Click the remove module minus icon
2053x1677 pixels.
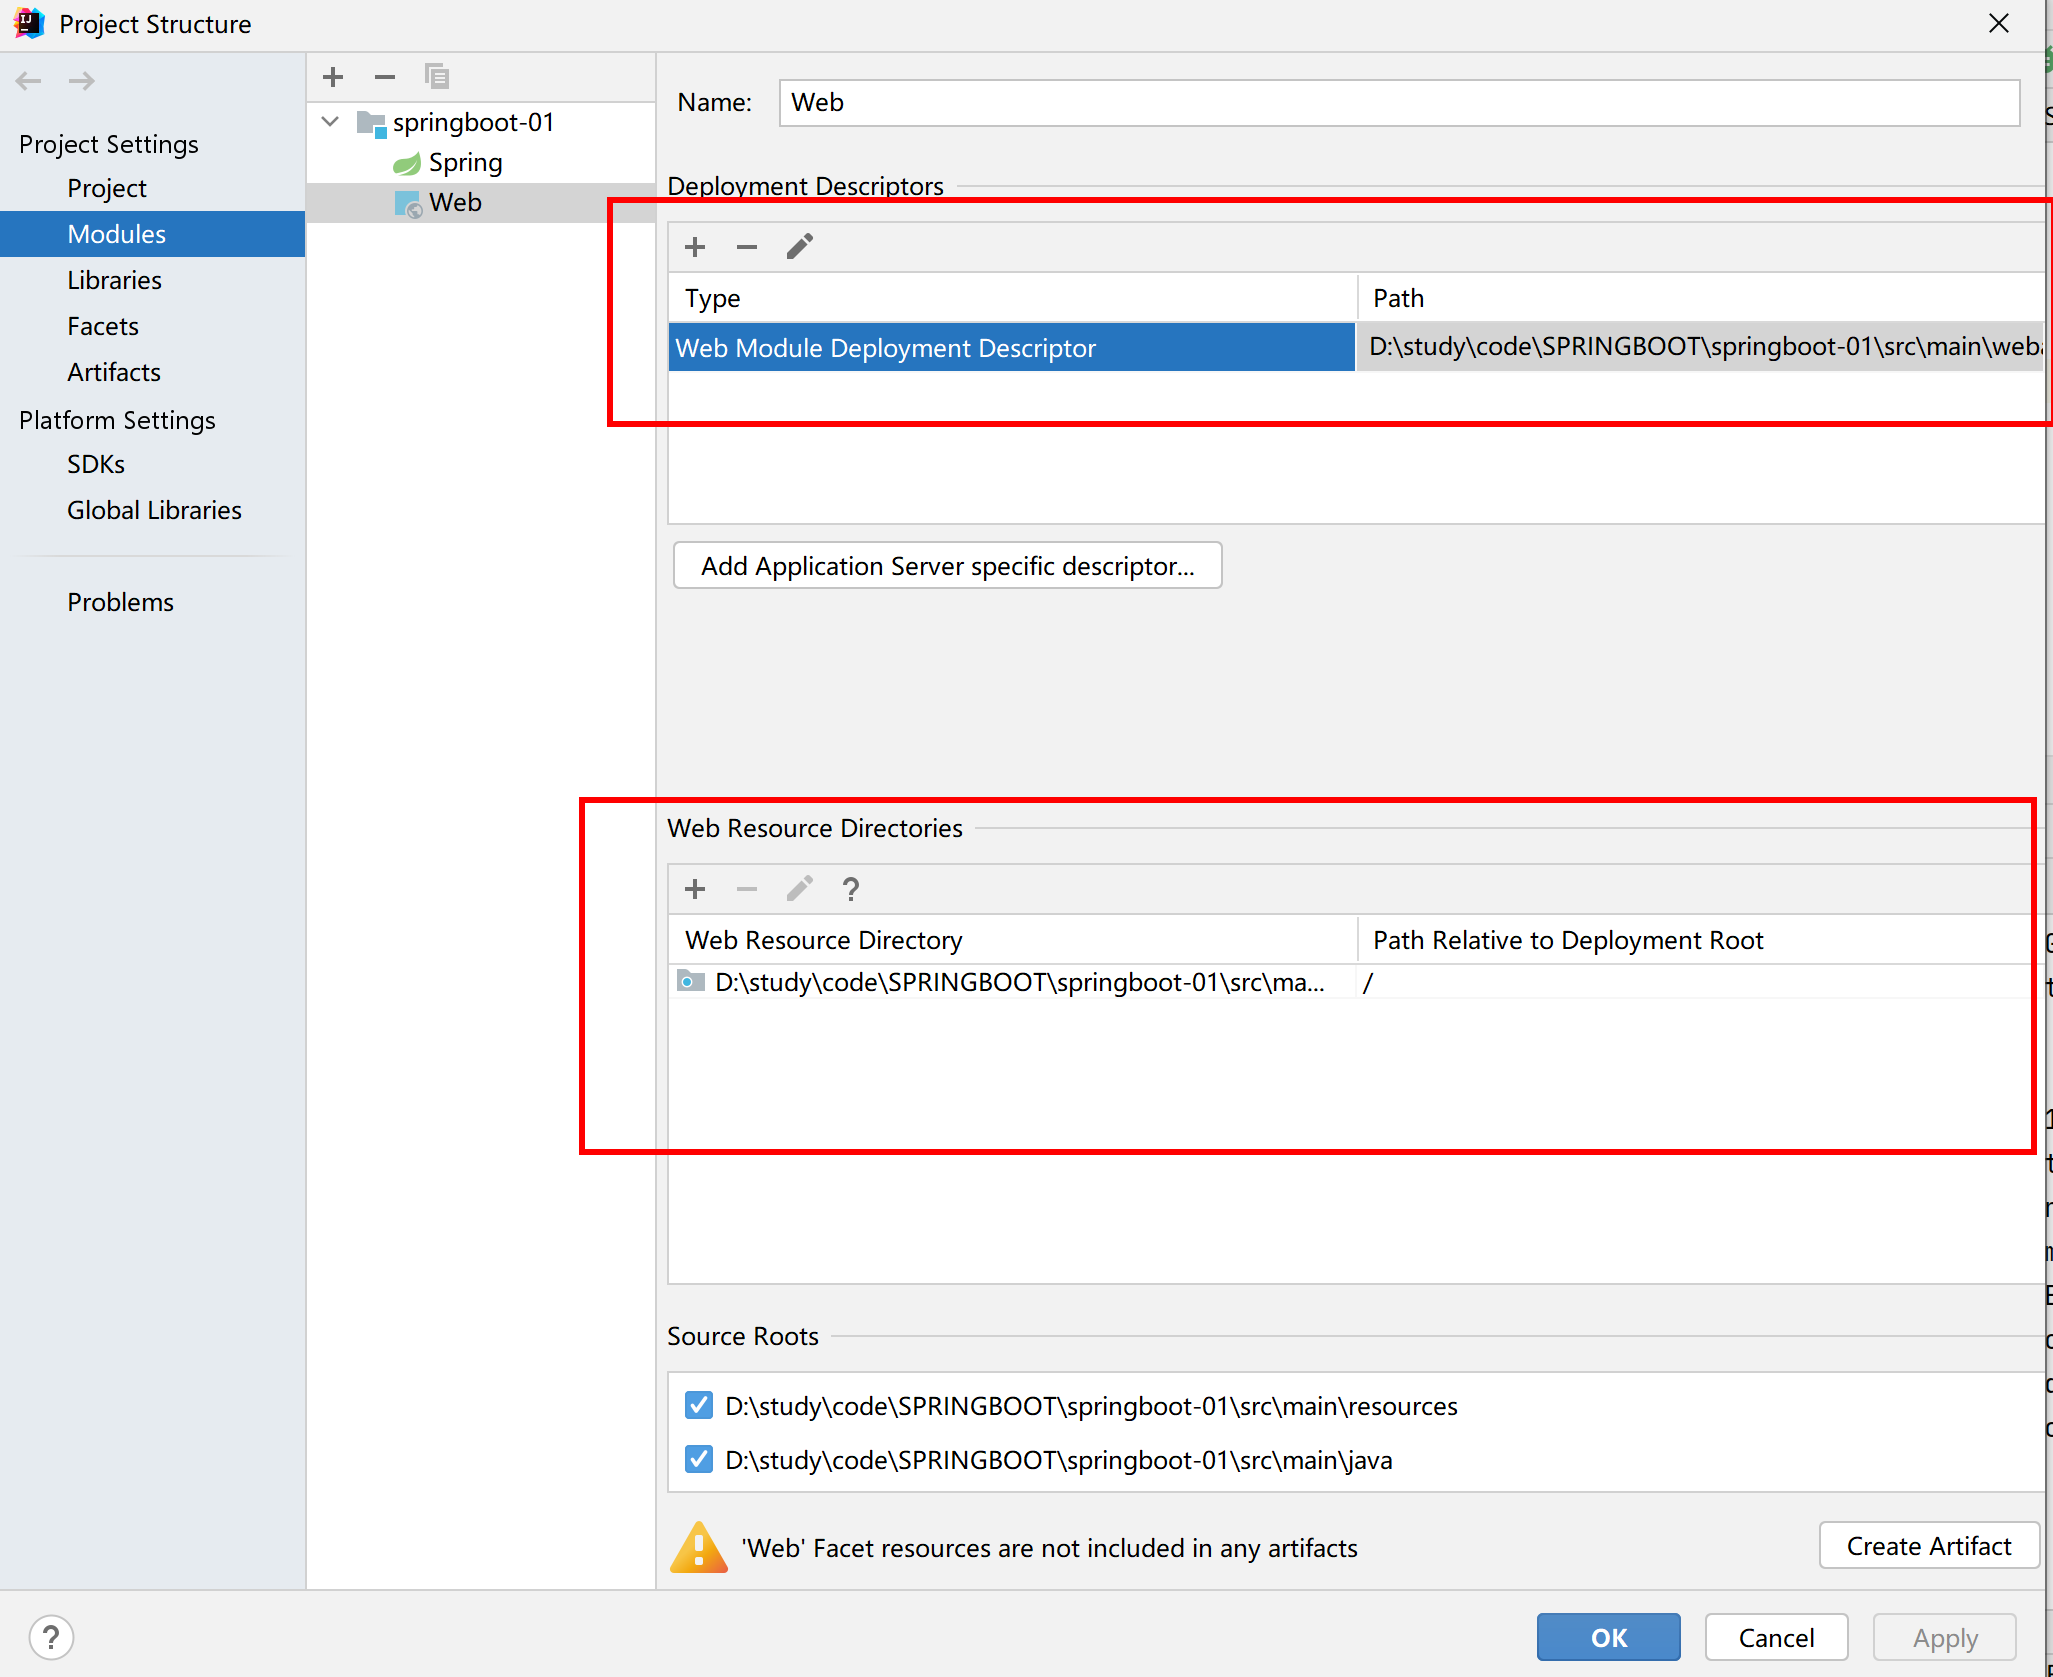[x=385, y=77]
